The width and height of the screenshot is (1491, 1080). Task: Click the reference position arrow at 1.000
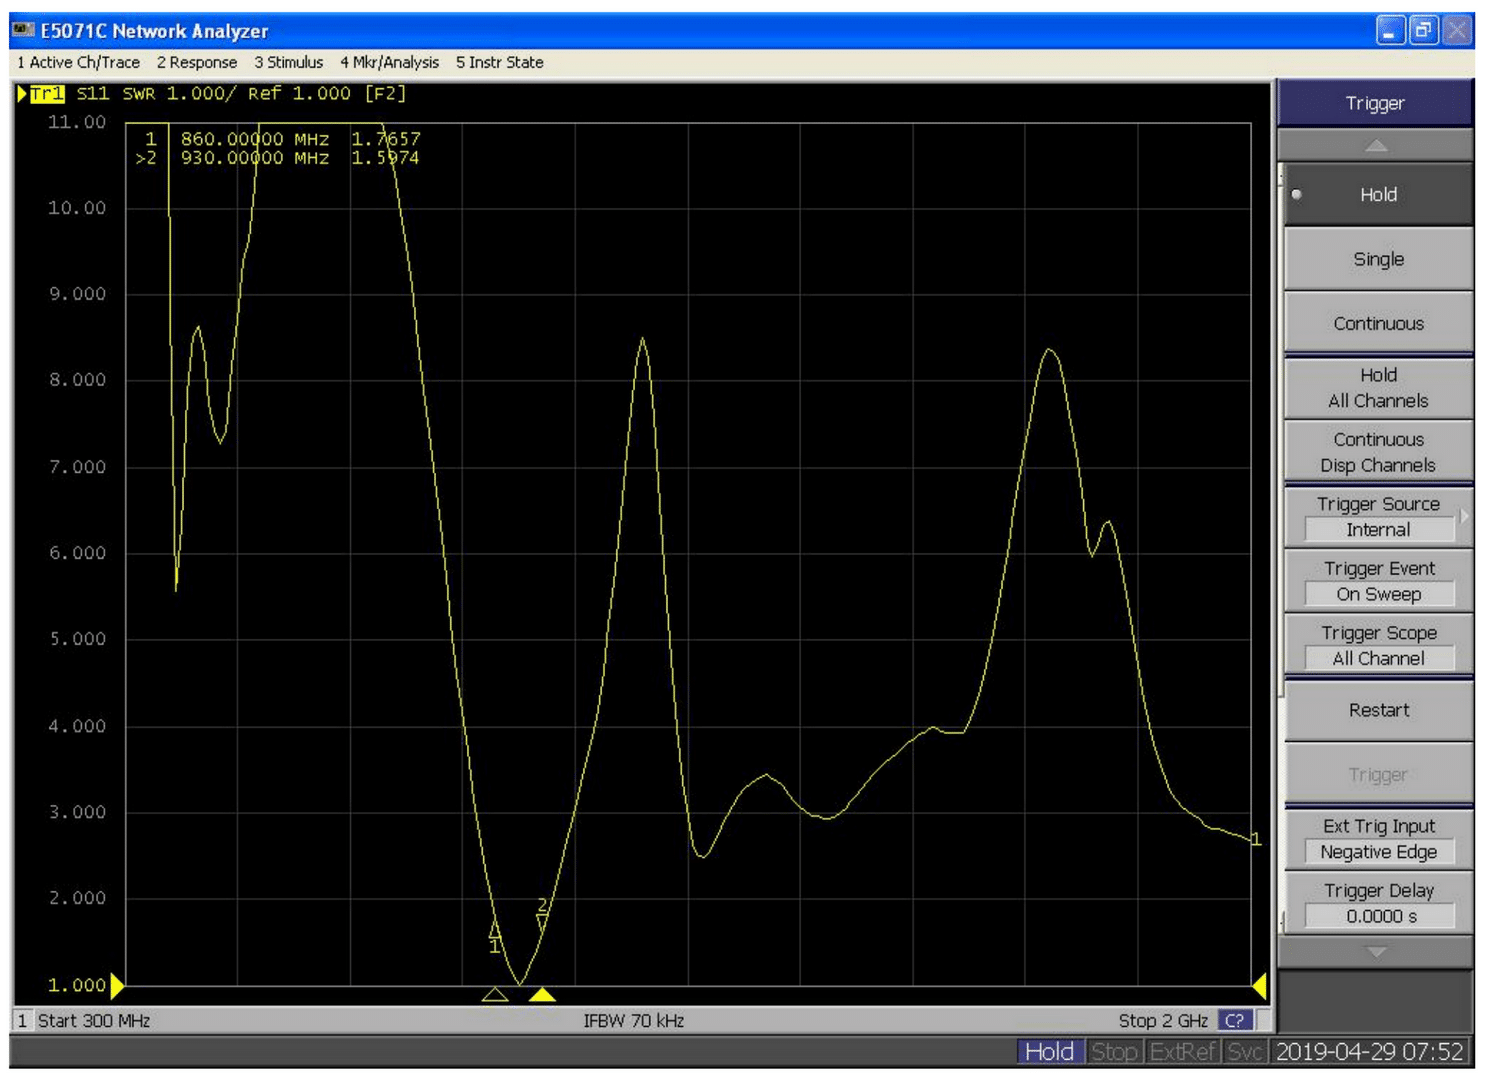(x=117, y=986)
